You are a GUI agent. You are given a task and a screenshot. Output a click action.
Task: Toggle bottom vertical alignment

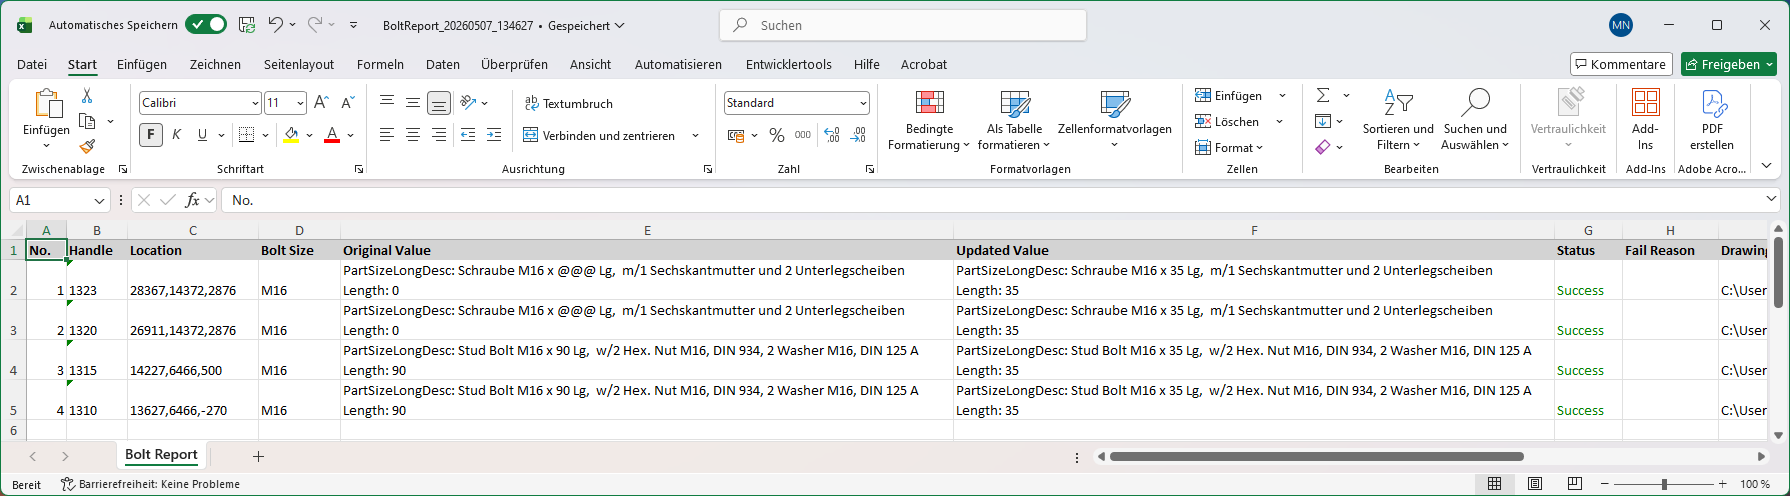click(x=439, y=103)
